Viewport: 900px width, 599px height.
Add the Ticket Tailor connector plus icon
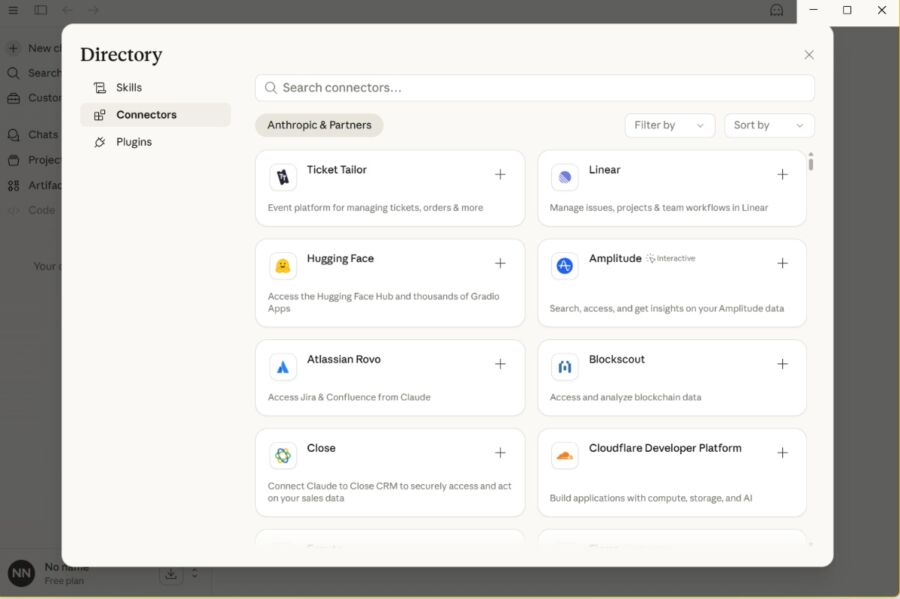click(500, 174)
